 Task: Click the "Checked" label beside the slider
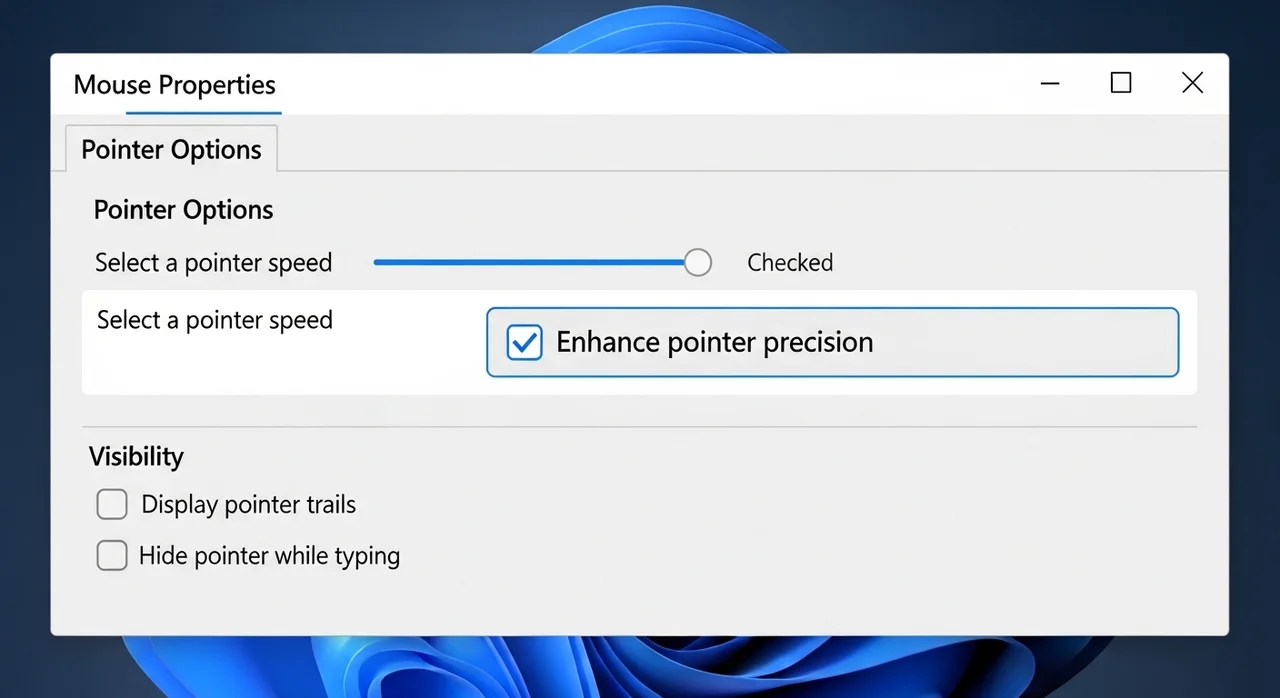(789, 263)
